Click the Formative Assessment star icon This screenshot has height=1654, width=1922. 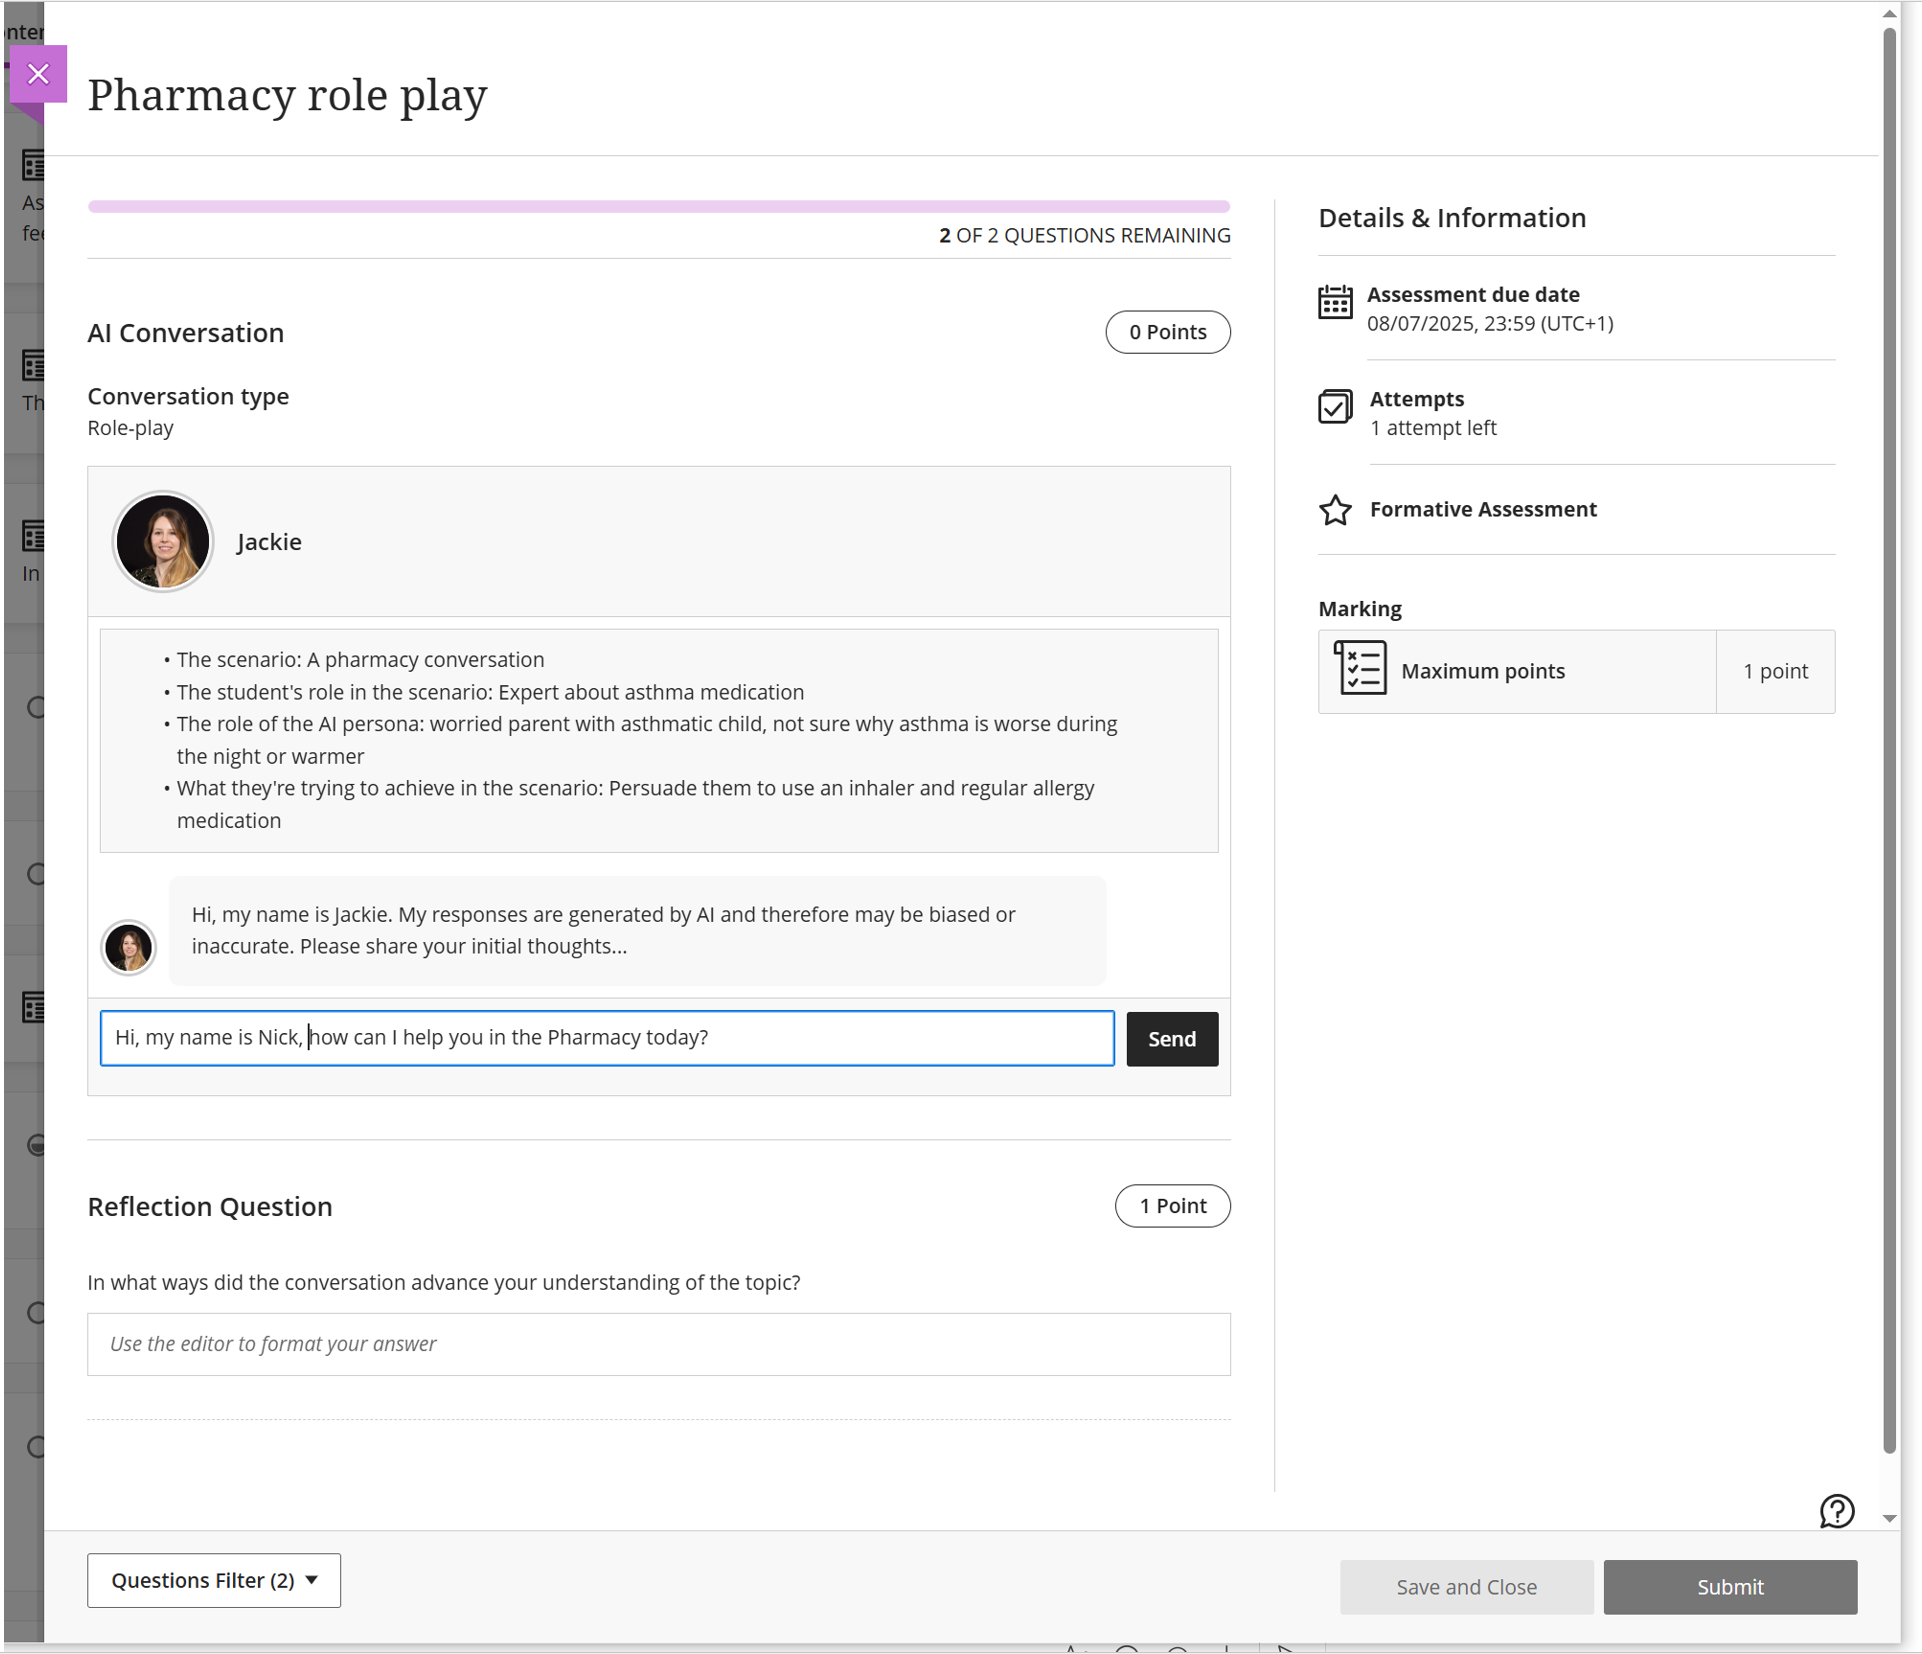pos(1334,510)
